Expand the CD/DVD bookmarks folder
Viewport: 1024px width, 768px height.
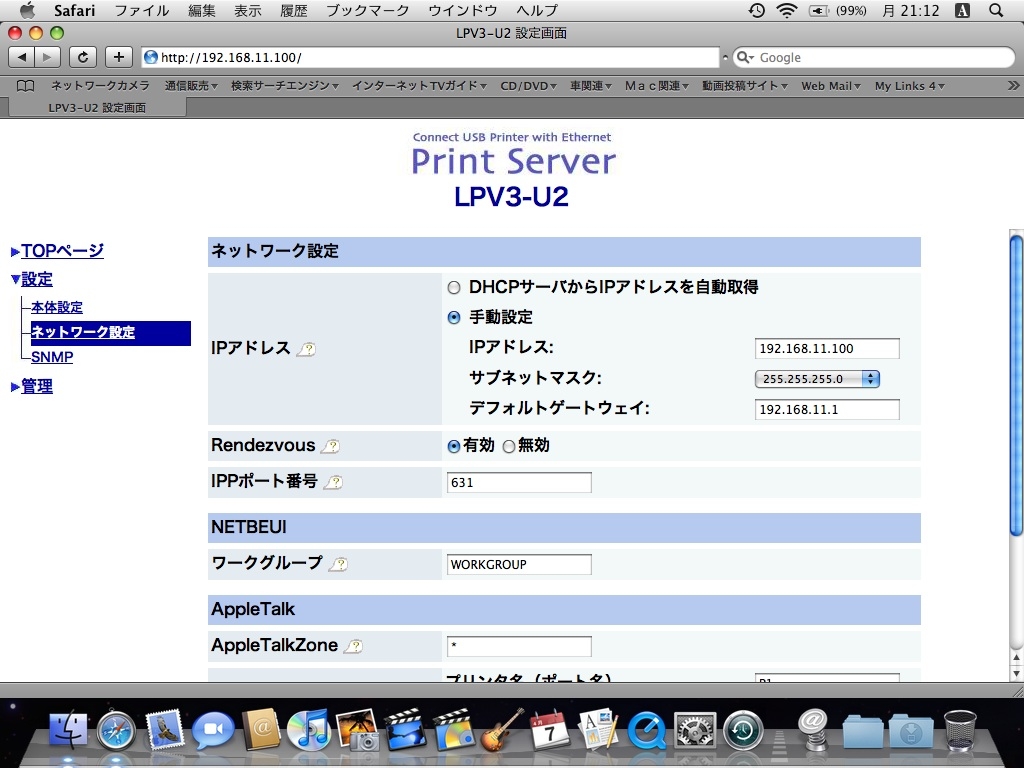point(528,86)
